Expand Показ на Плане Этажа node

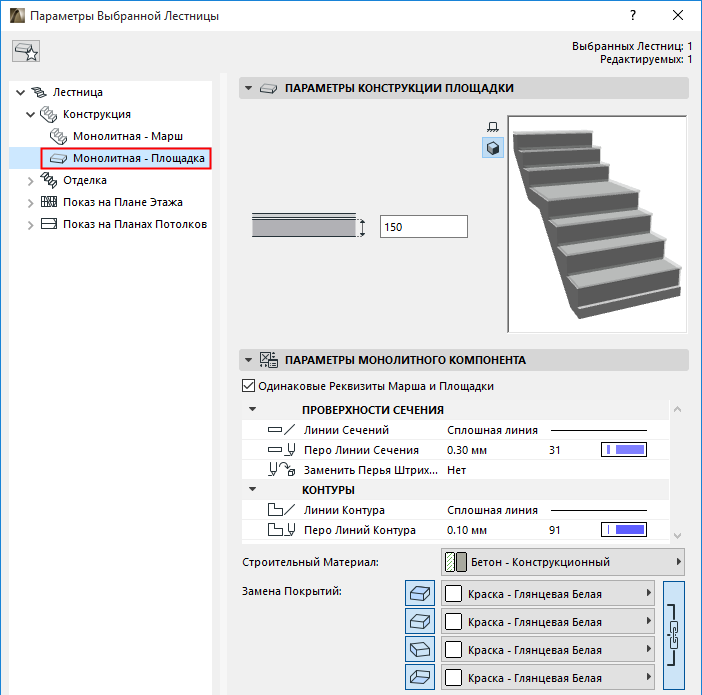click(30, 203)
